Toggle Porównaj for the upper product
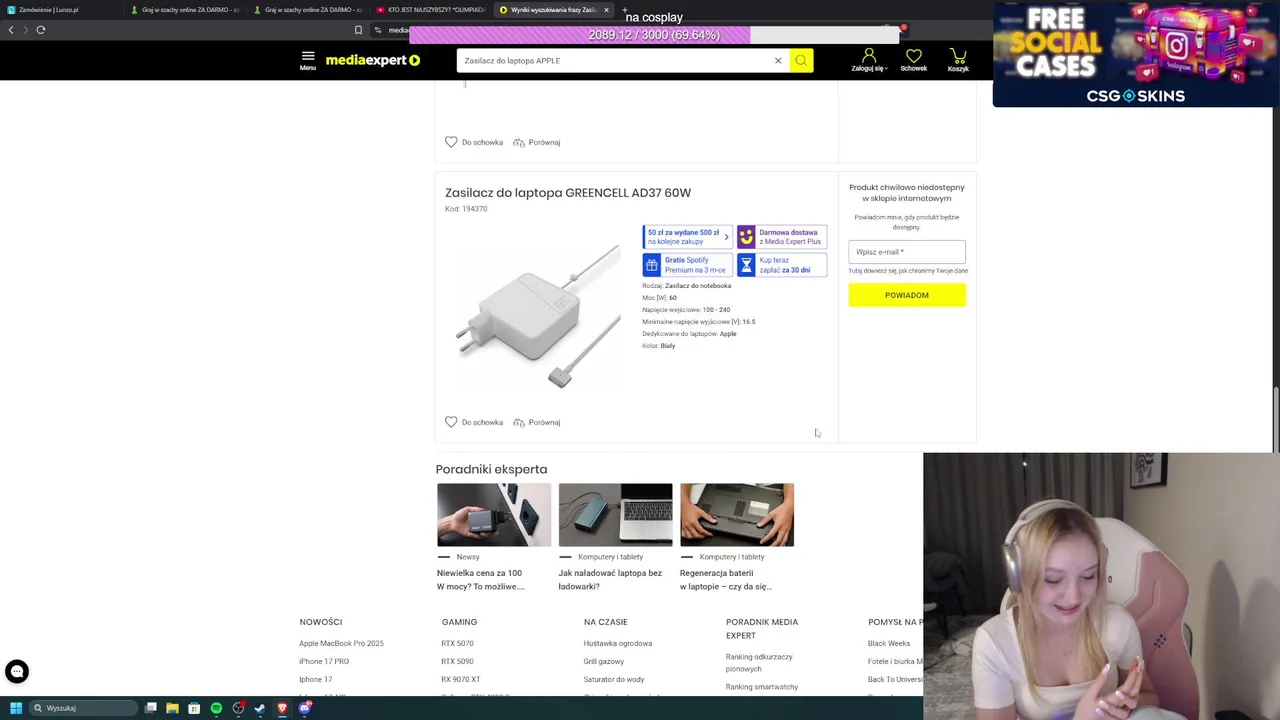The image size is (1280, 720). coord(536,142)
